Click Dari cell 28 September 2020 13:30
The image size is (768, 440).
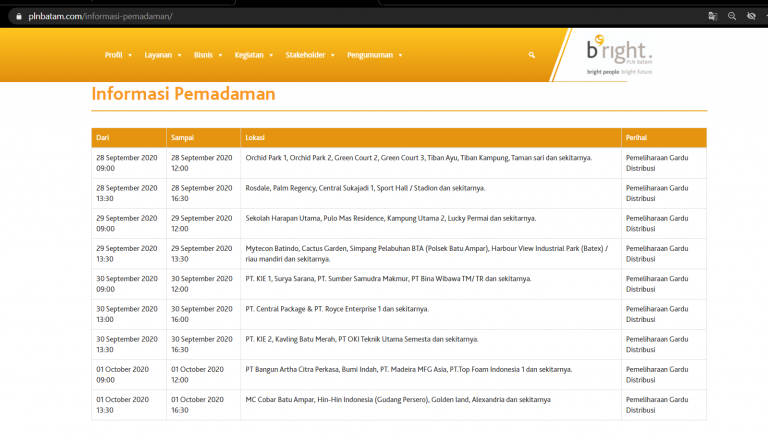(127, 194)
